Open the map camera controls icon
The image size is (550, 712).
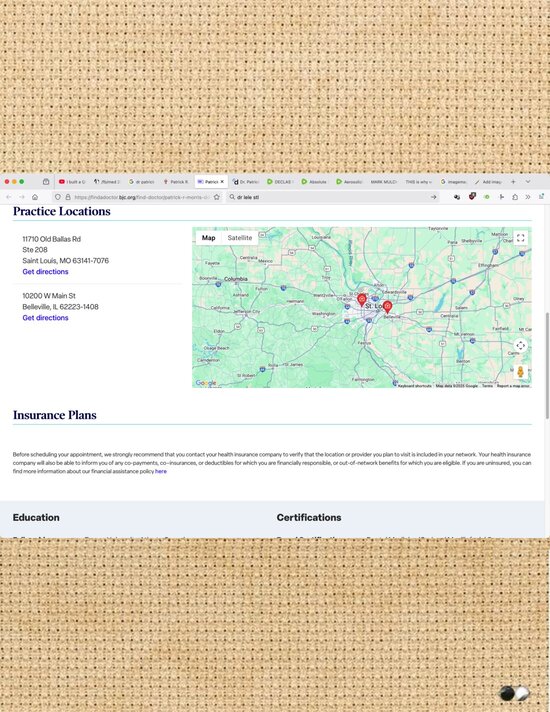520,346
